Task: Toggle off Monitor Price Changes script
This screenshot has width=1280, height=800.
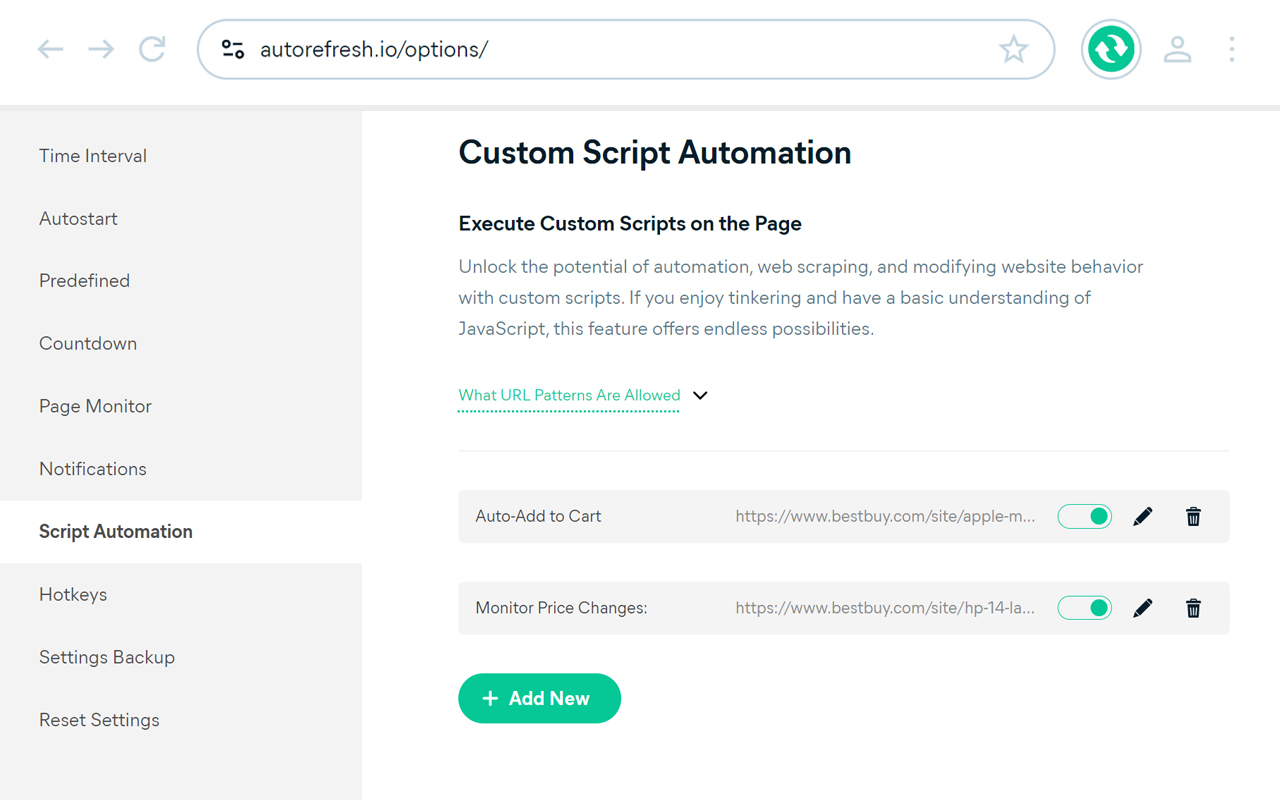Action: (x=1084, y=608)
